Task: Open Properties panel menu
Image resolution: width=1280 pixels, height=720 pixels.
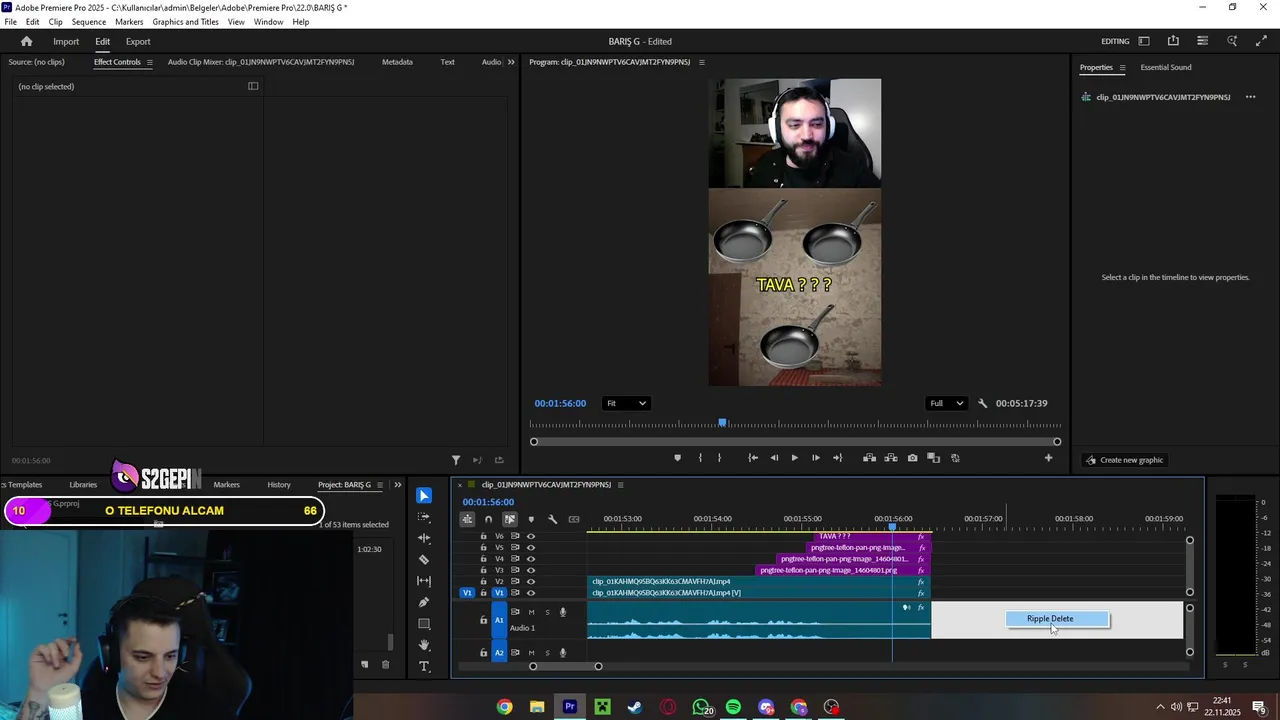Action: [1121, 68]
